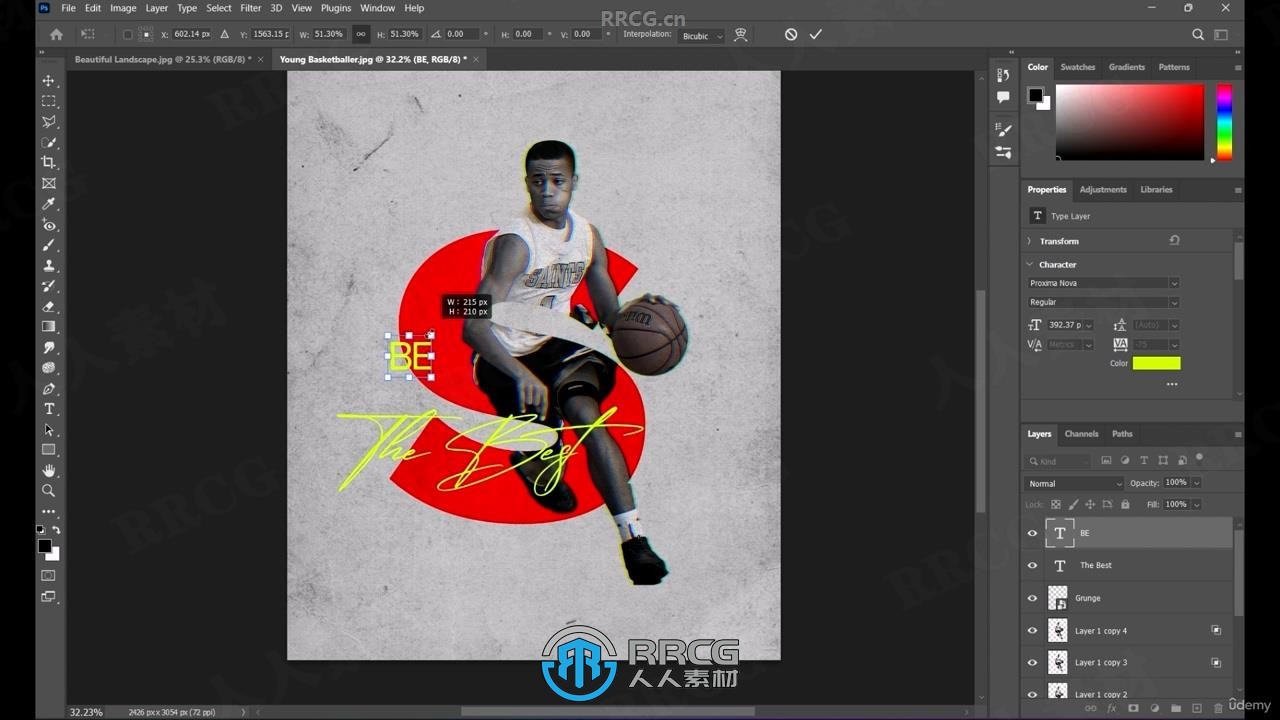Hide the Layer 1 copy 4 layer
This screenshot has height=720, width=1280.
click(x=1033, y=631)
